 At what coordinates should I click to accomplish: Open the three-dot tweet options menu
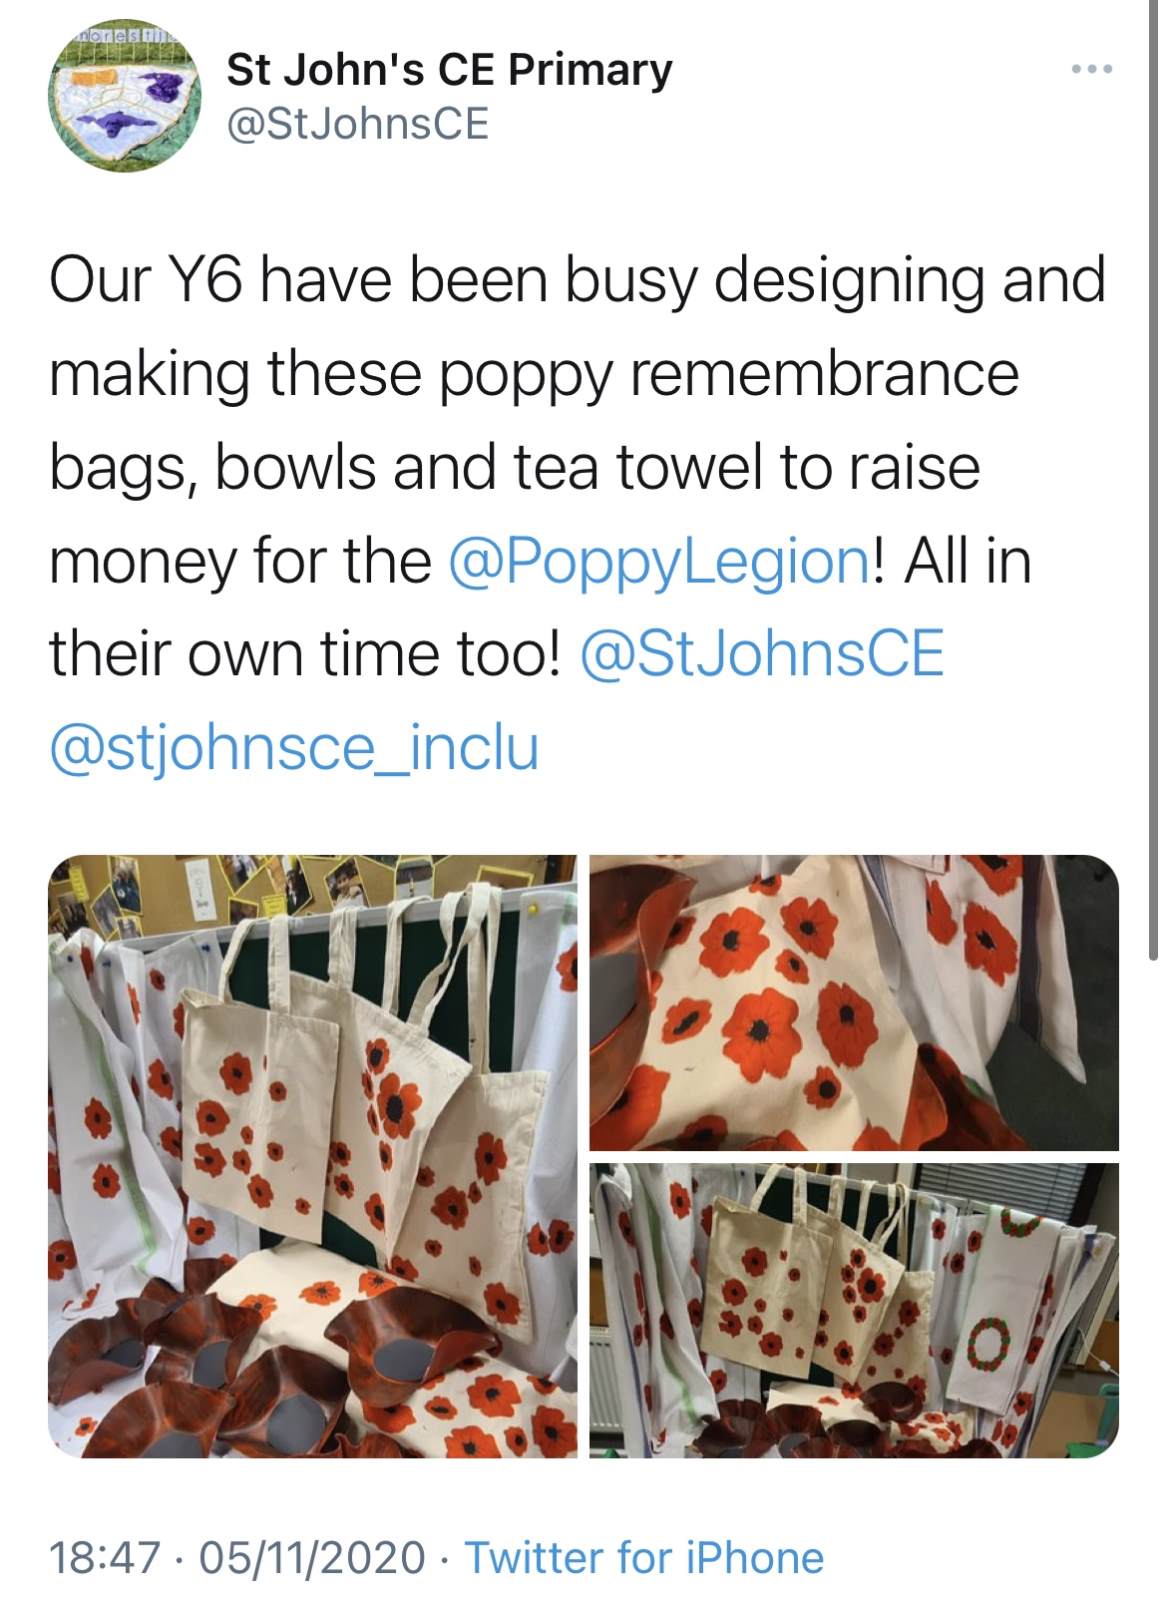[1091, 70]
